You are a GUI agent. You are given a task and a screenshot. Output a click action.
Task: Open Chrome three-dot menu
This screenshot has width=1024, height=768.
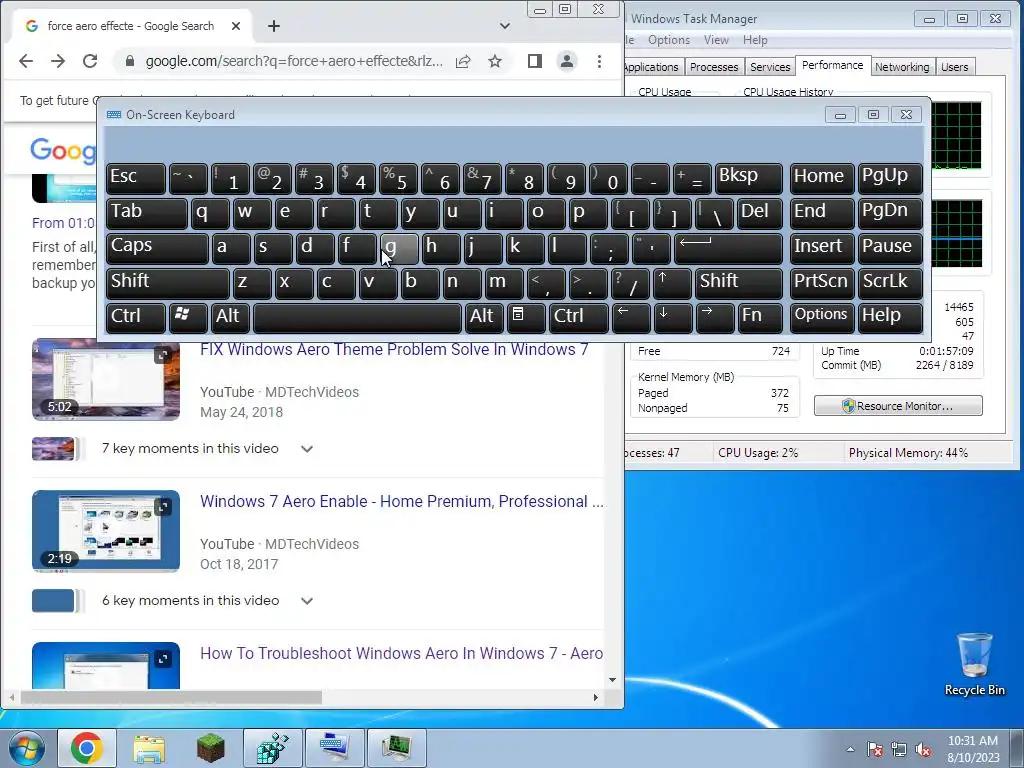click(x=599, y=61)
